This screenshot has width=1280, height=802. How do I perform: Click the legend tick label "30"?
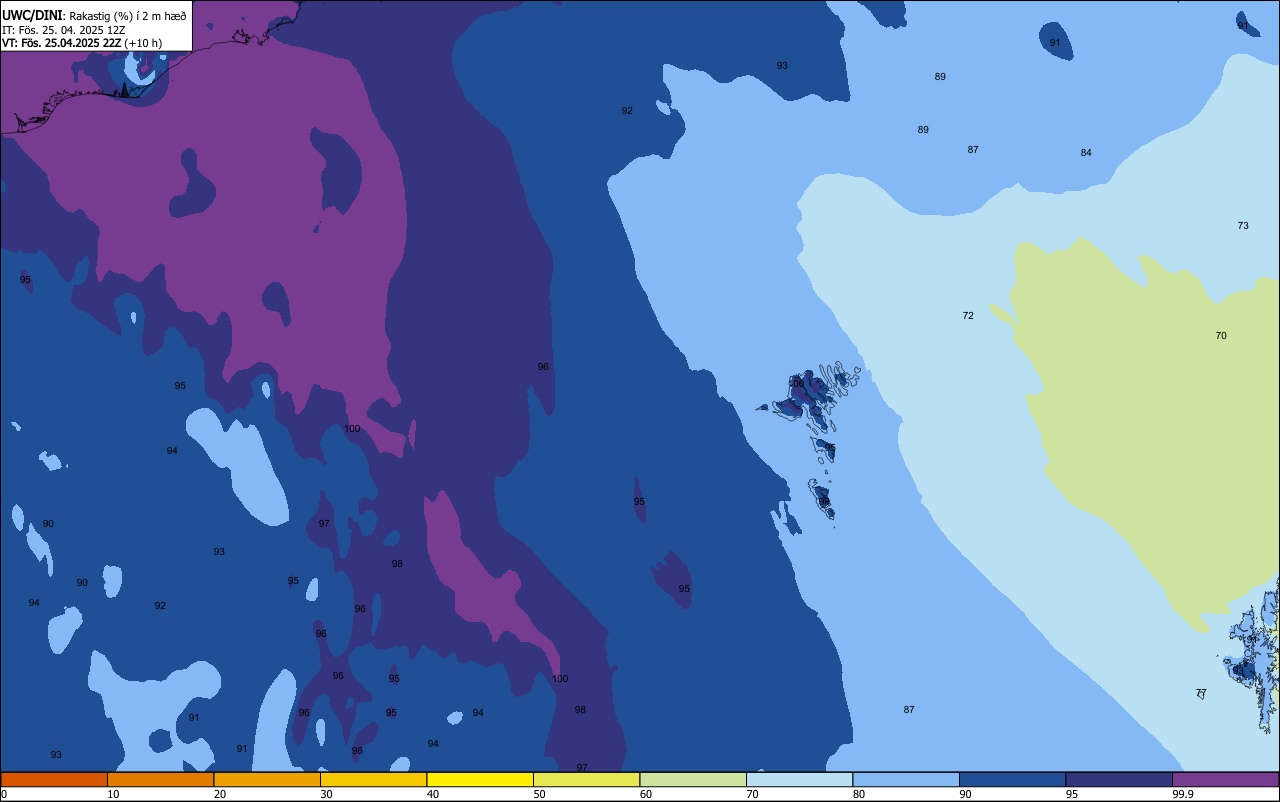pyautogui.click(x=326, y=794)
